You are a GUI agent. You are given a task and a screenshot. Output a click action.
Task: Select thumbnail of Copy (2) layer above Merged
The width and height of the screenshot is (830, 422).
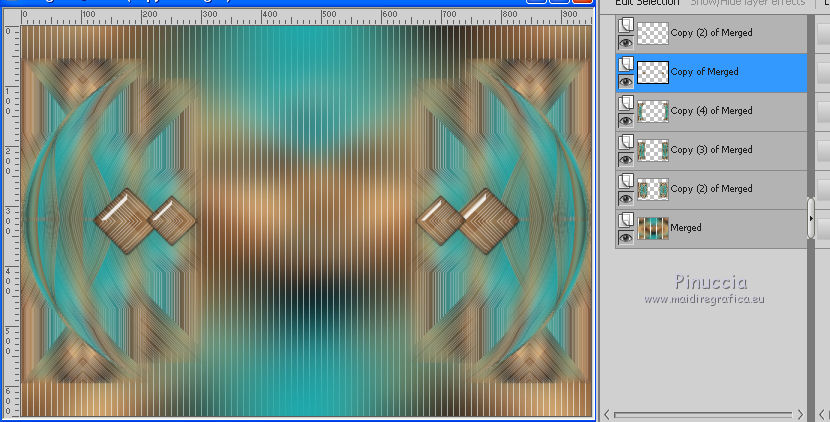653,190
